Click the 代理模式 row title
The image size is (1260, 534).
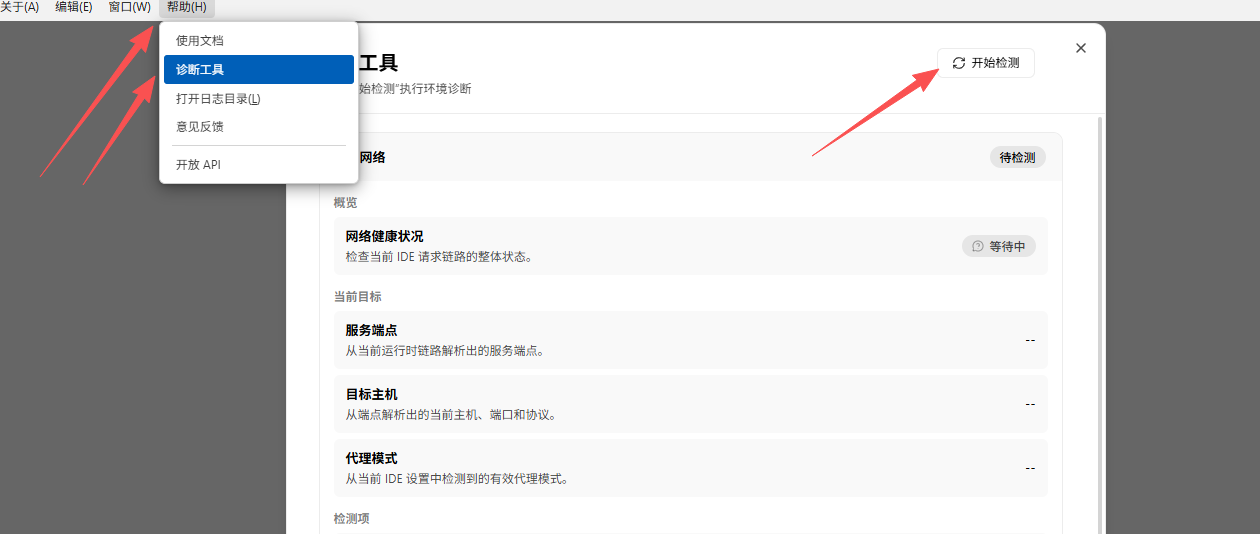[371, 458]
